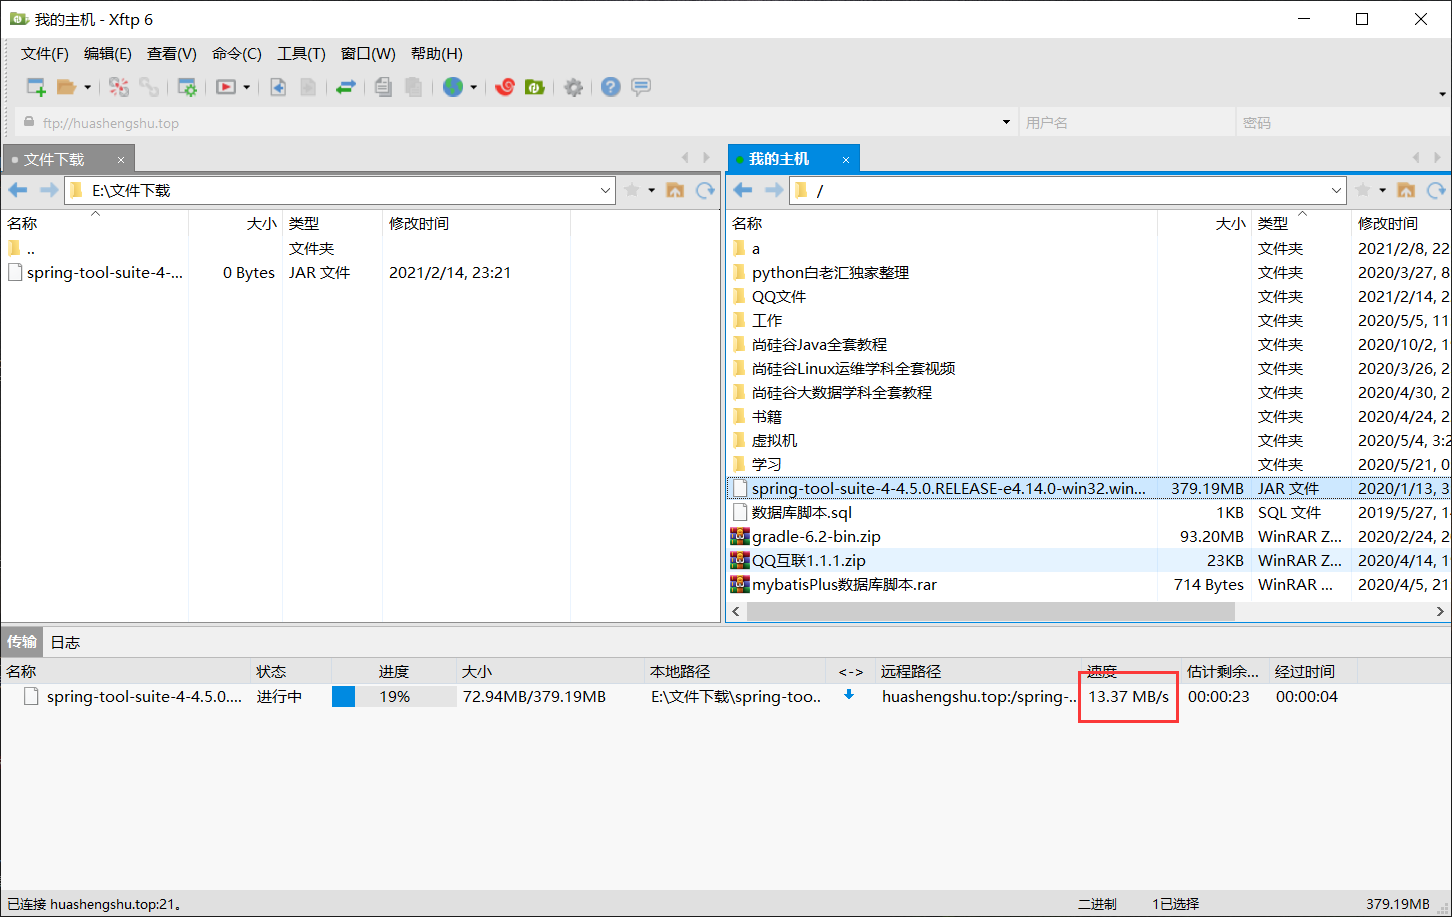Click the green-blue synchronize arrows icon
The image size is (1452, 917).
click(345, 87)
